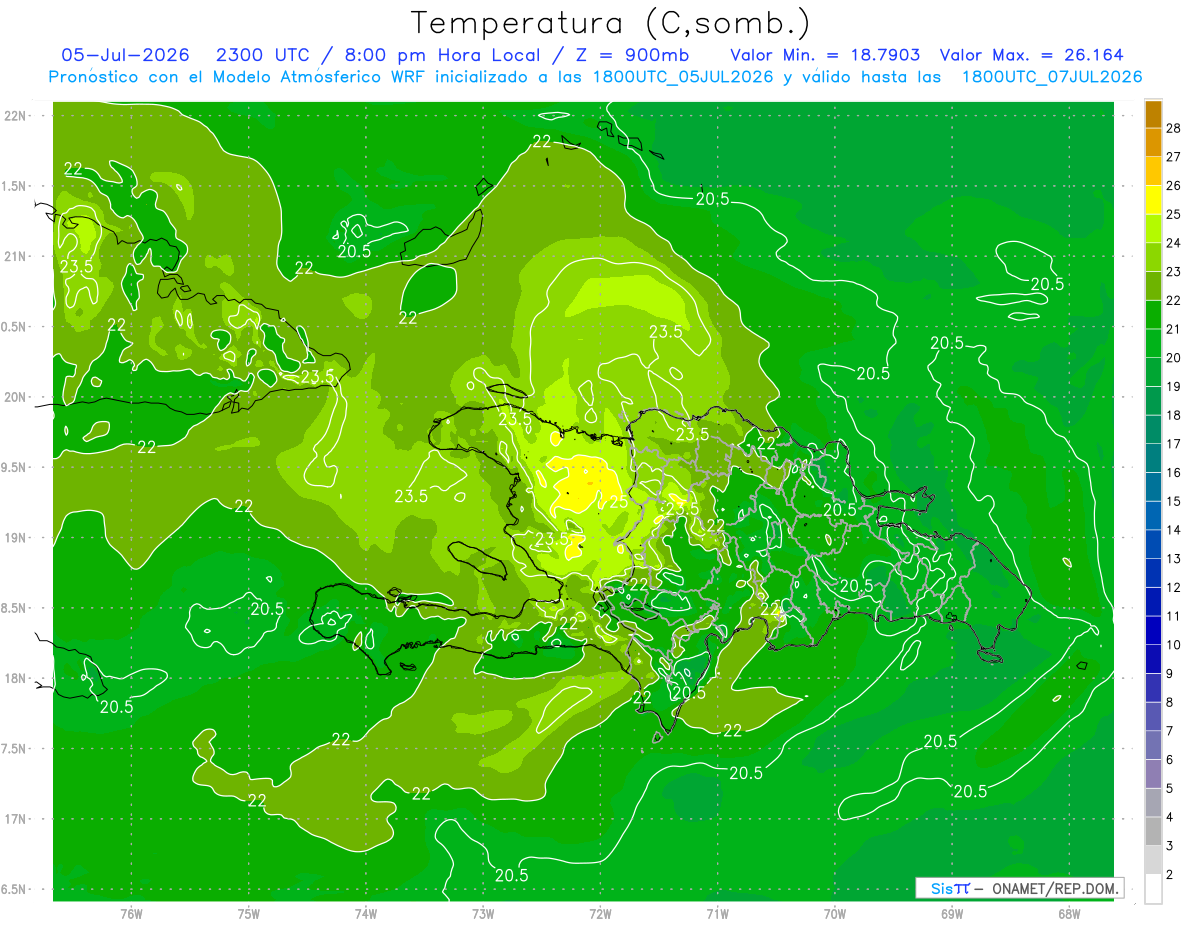Click the '15' value in the color legend

pos(1174,502)
